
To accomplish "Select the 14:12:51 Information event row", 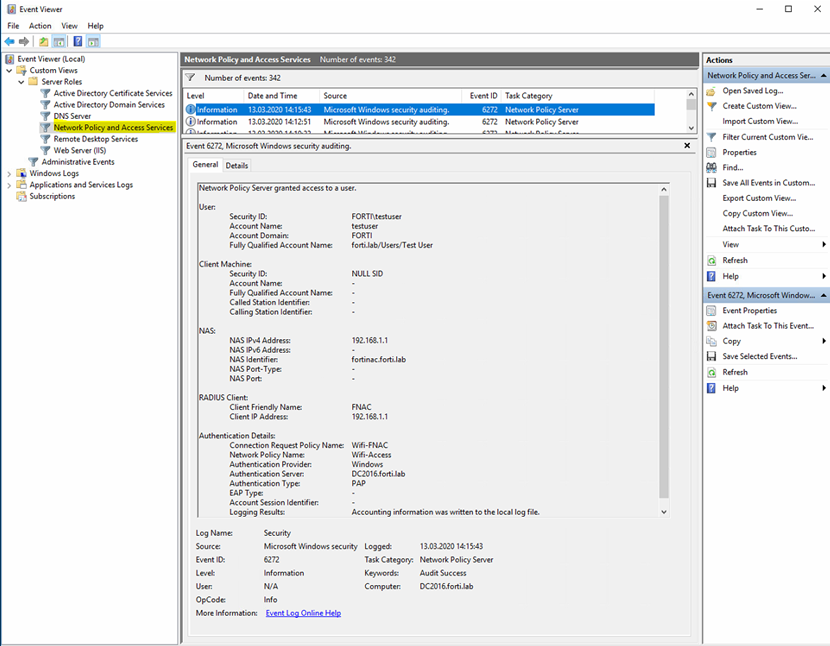I will [420, 122].
